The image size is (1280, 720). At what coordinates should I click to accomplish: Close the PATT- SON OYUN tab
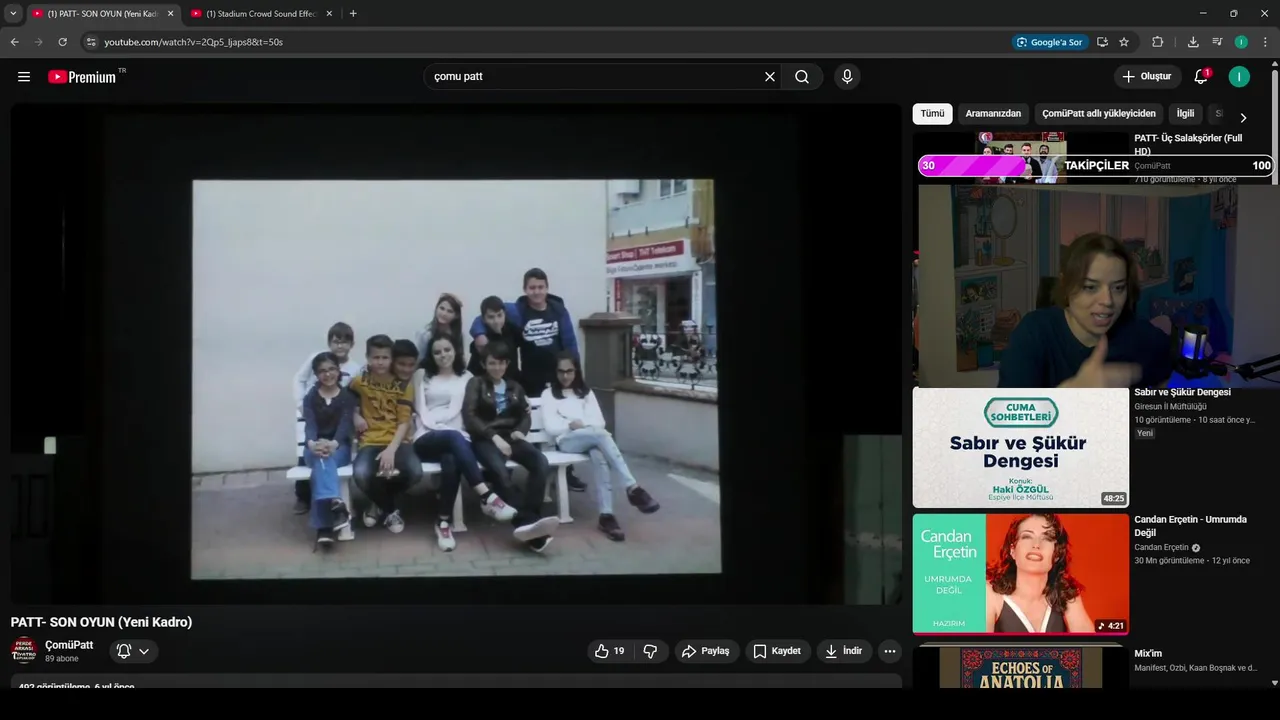[x=170, y=14]
